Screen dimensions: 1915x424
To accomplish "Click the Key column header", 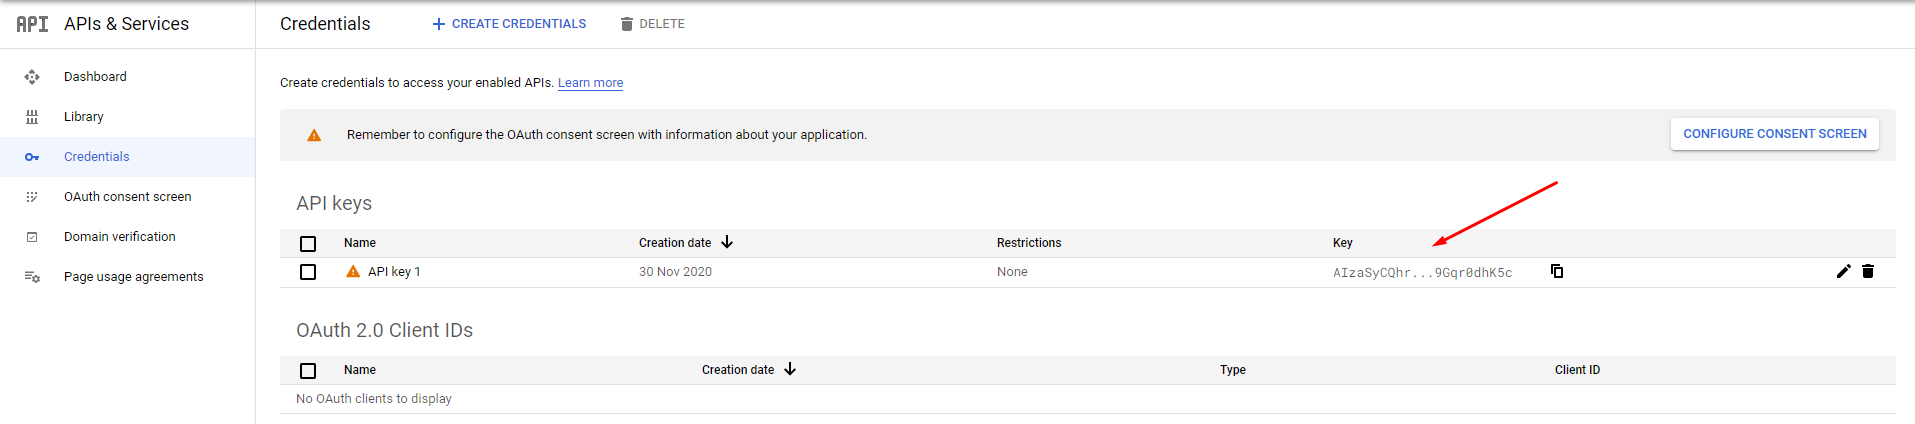I will (1343, 243).
